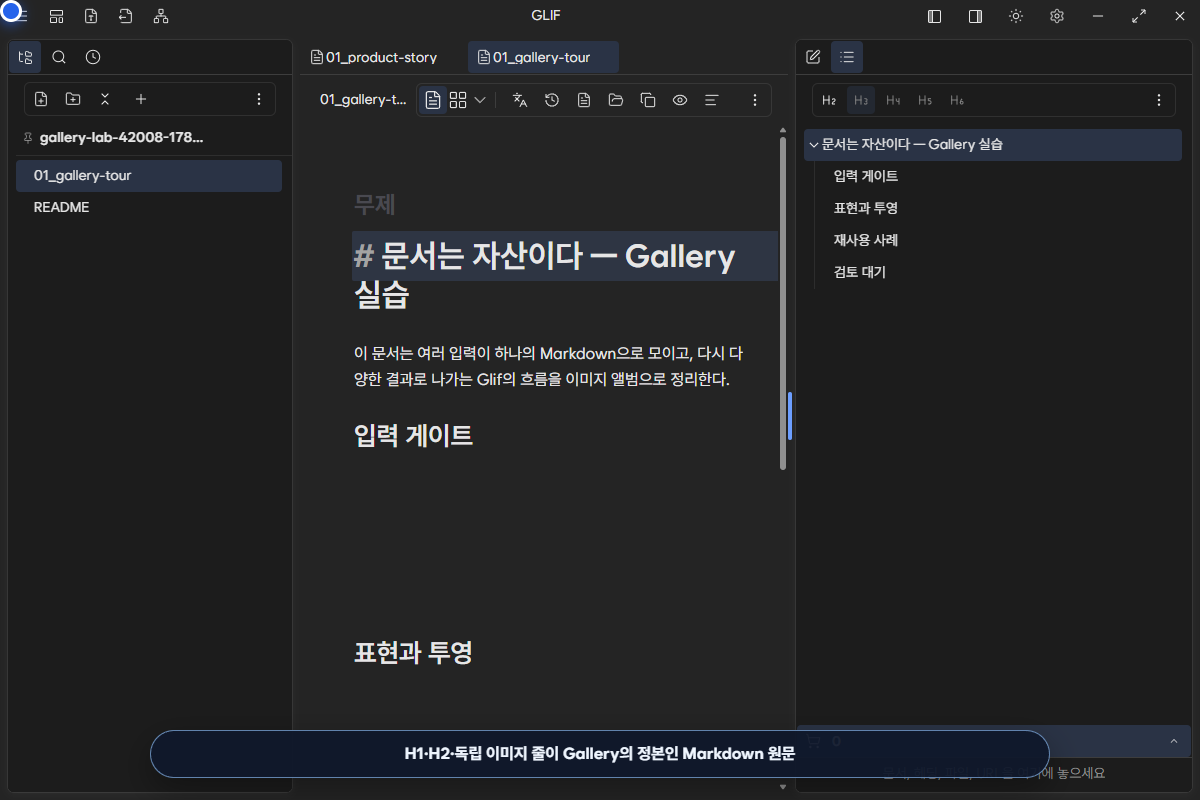Click the '# 문서는 자산이다' heading line

click(565, 256)
